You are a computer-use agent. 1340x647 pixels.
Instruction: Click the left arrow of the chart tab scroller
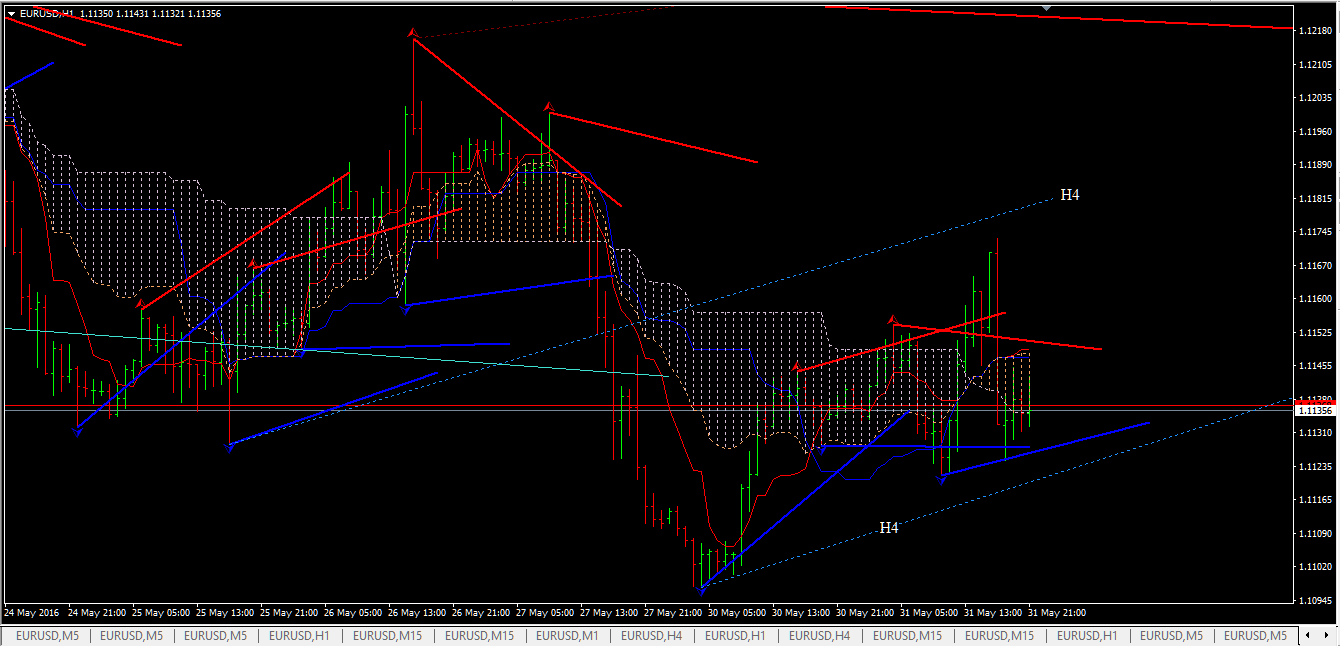[1307, 636]
